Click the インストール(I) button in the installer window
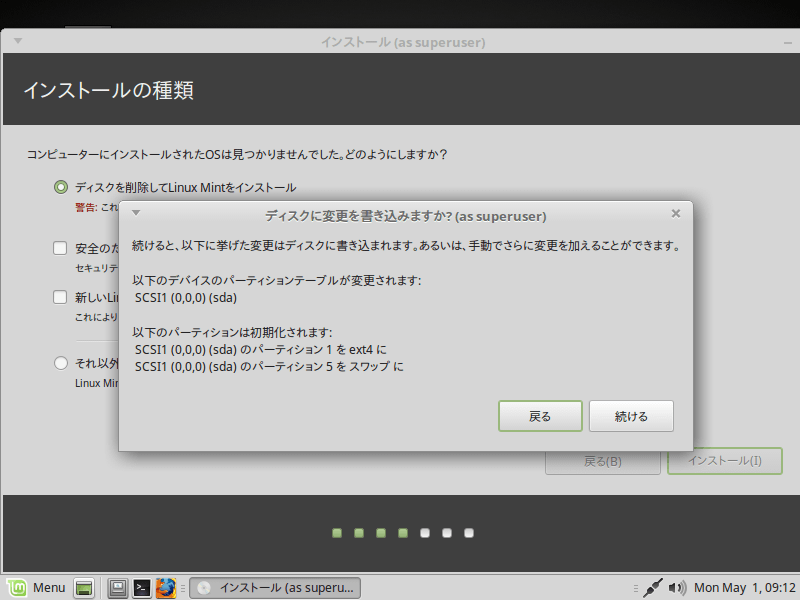 (724, 461)
